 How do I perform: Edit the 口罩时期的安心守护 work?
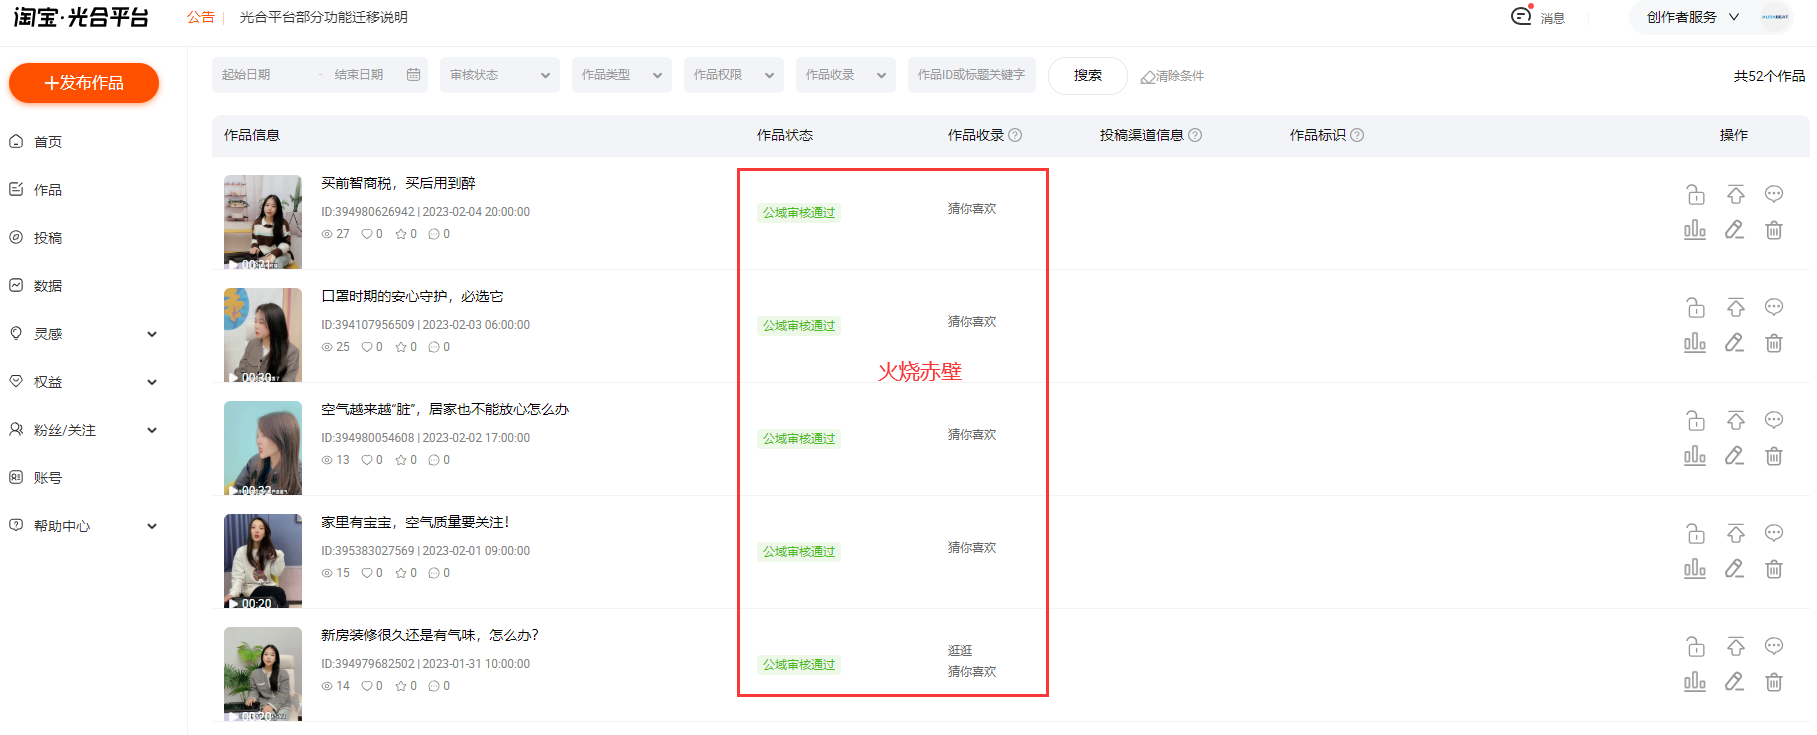(1735, 343)
